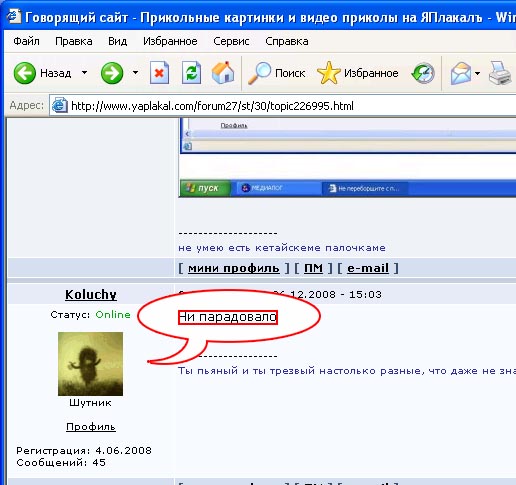Refresh the page with green arrows icon
Image resolution: width=516 pixels, height=485 pixels.
(x=191, y=73)
